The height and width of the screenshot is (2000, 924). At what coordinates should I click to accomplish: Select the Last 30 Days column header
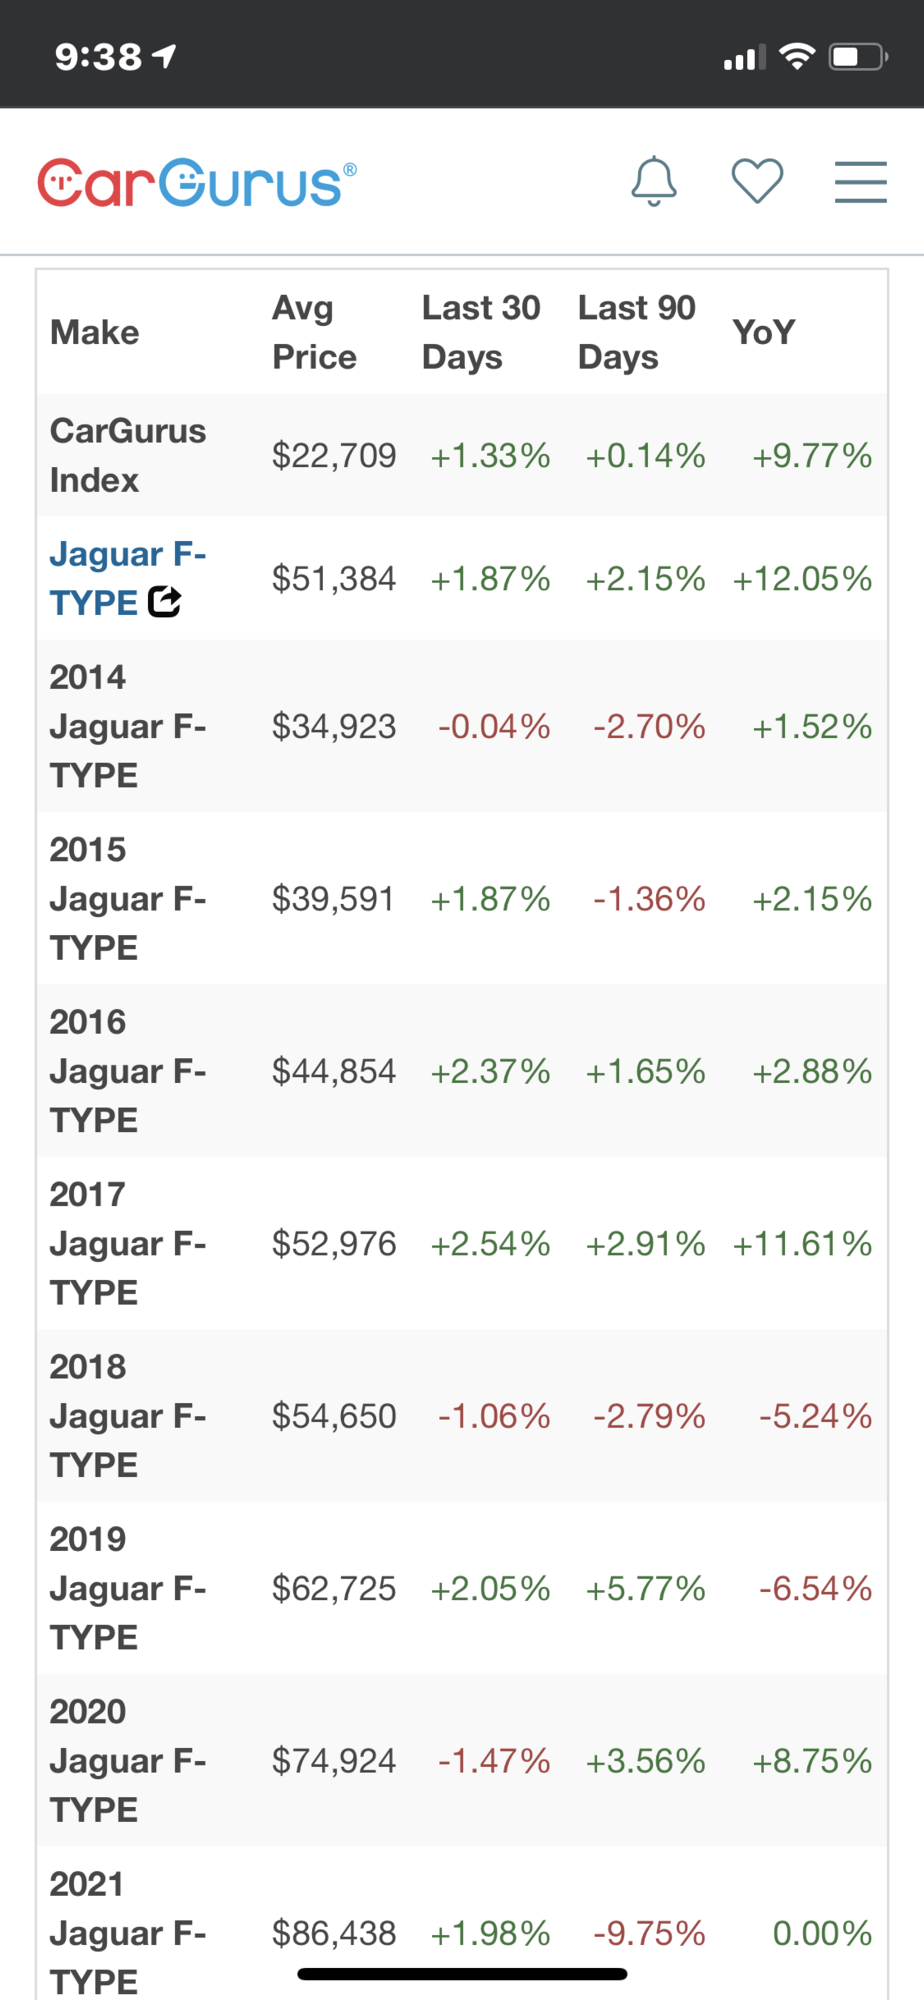coord(481,332)
